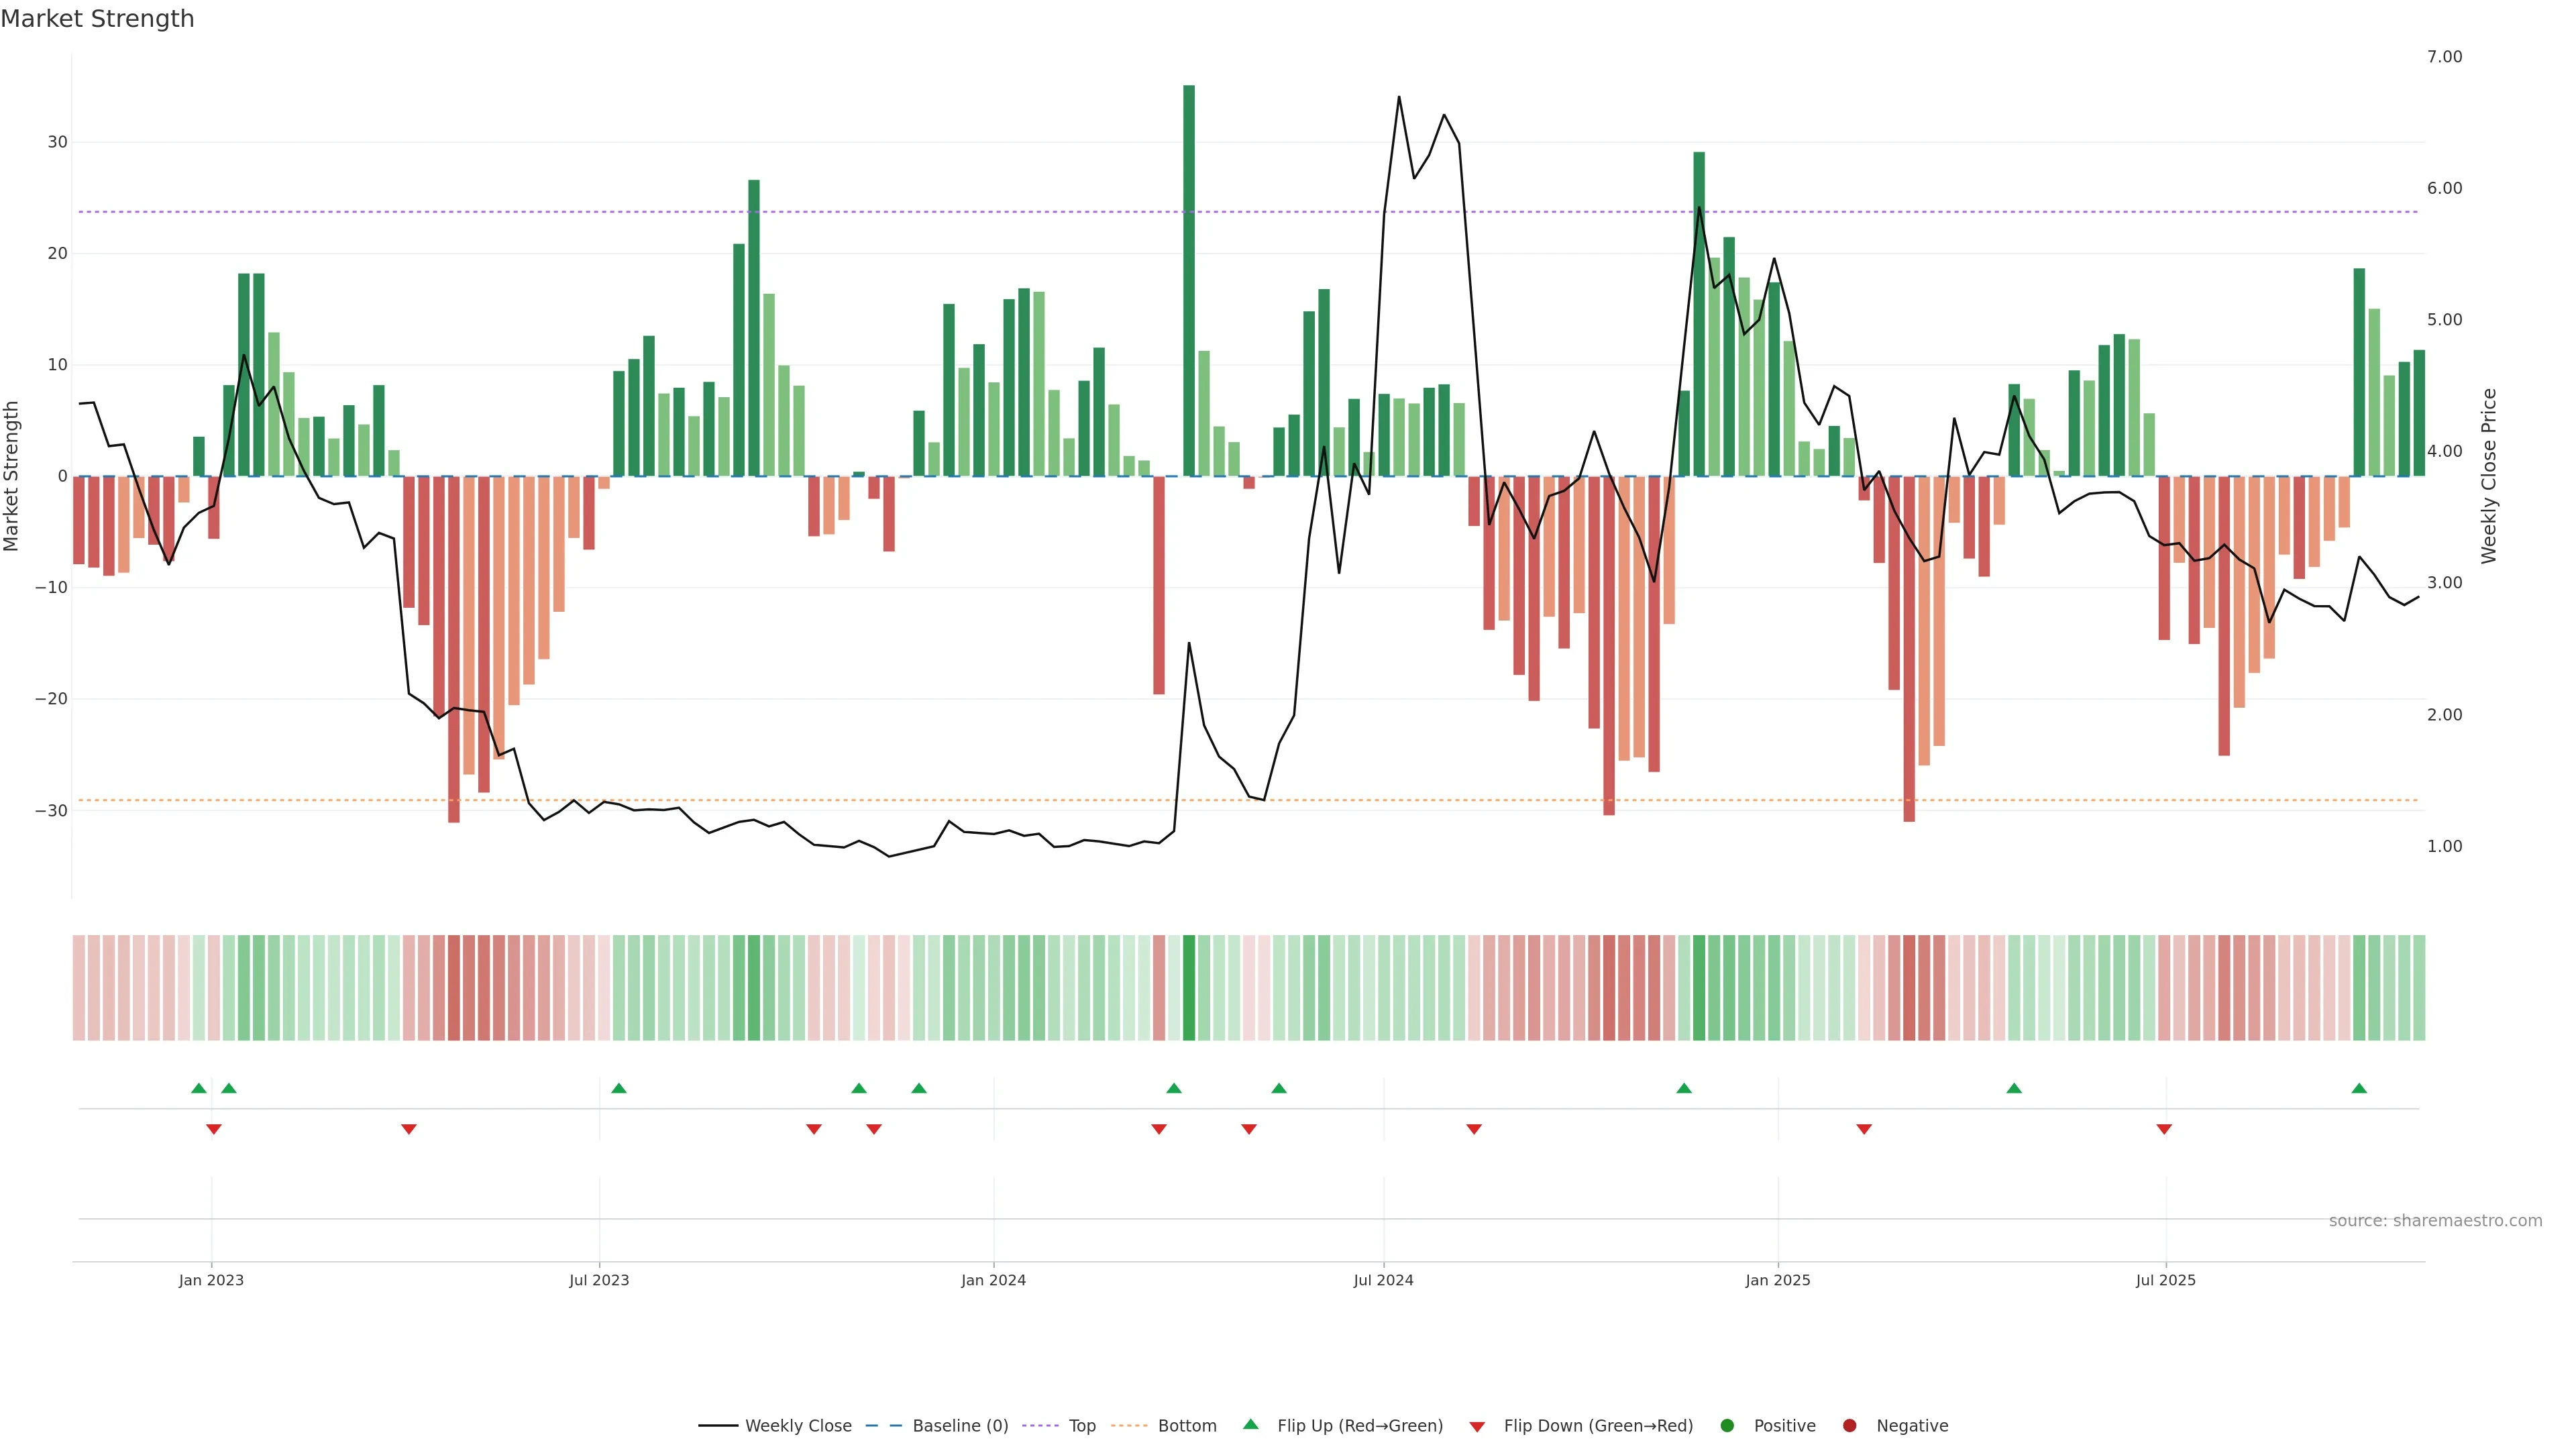
Task: Click the Market Strength chart title
Action: tap(97, 19)
